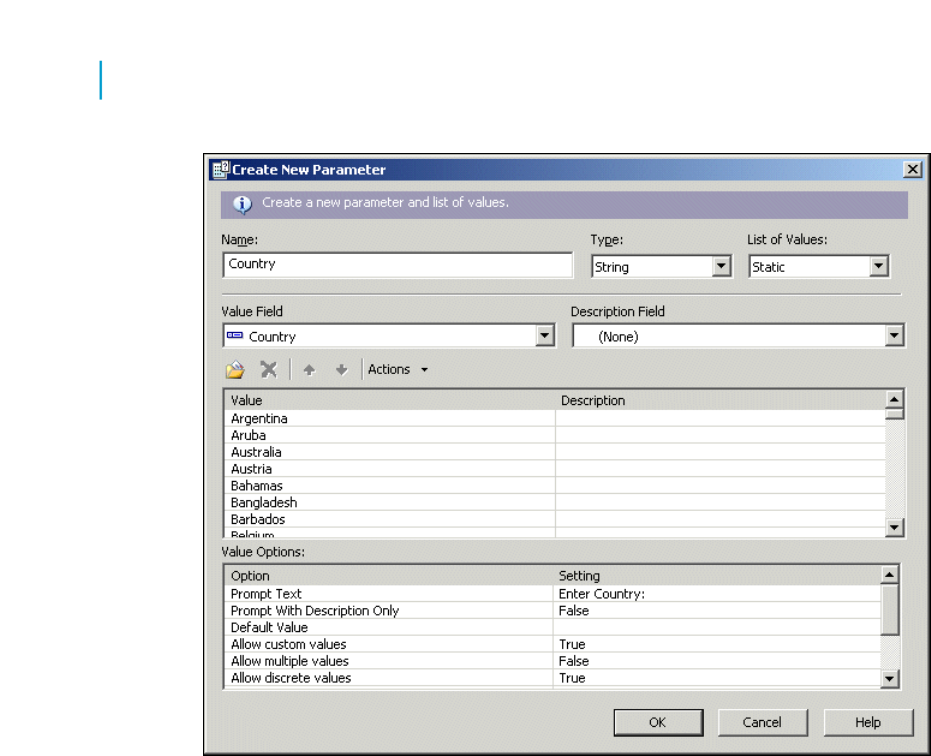The height and width of the screenshot is (756, 931).
Task: Click the Name input field containing Country
Action: (x=398, y=264)
